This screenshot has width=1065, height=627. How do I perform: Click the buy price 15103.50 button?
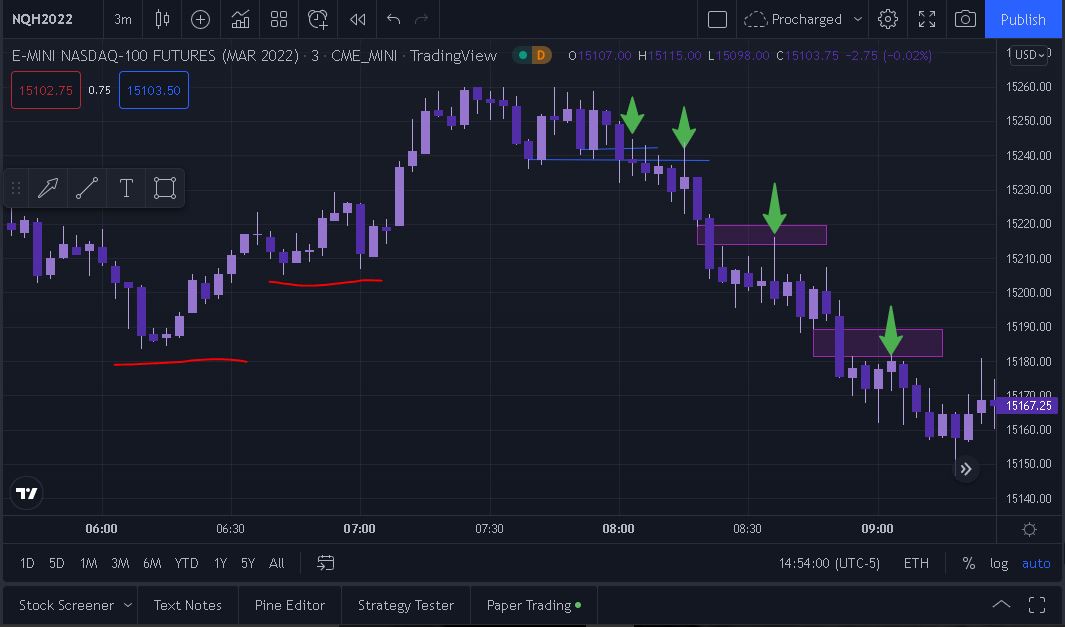154,90
